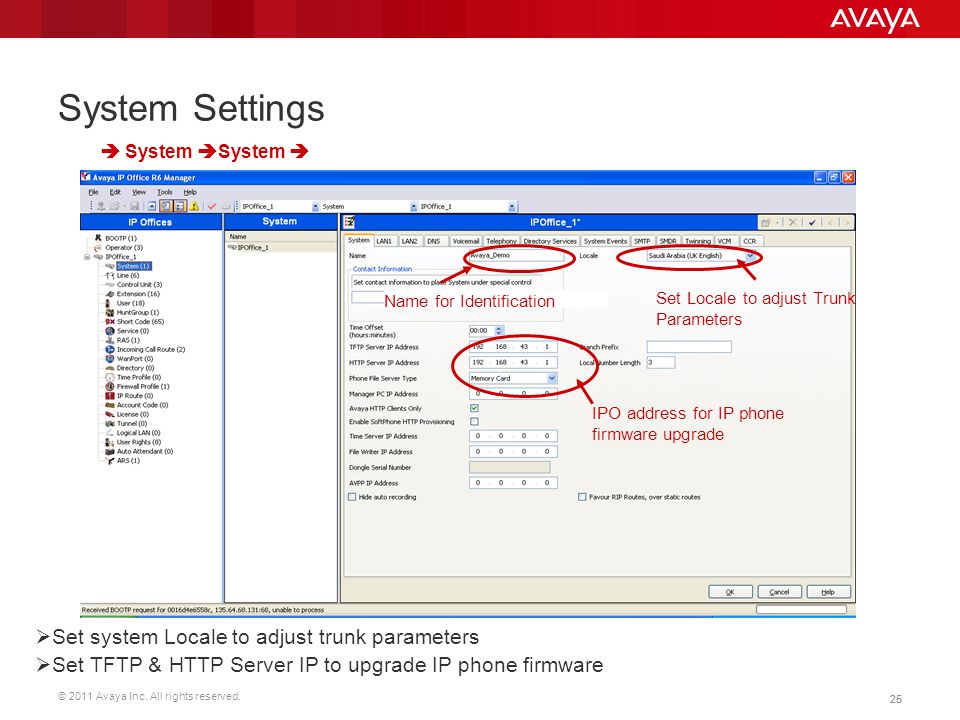Switch to the Twinning tab
The image size is (960, 720).
[x=698, y=241]
